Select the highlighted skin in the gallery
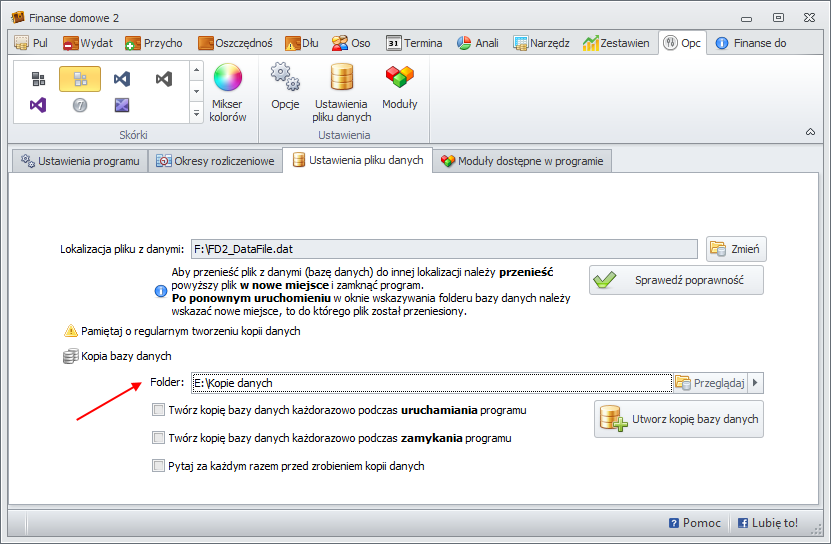Screen dimensions: 831x544 click(79, 79)
